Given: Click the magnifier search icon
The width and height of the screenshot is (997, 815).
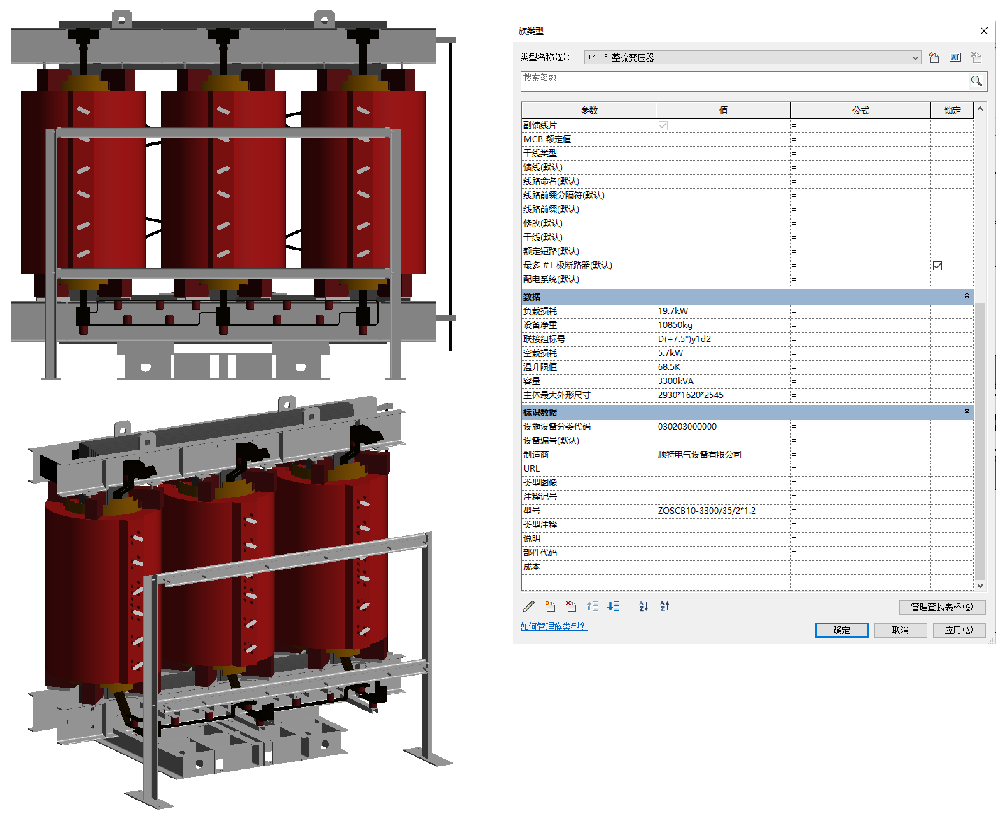Looking at the screenshot, I should pos(976,80).
